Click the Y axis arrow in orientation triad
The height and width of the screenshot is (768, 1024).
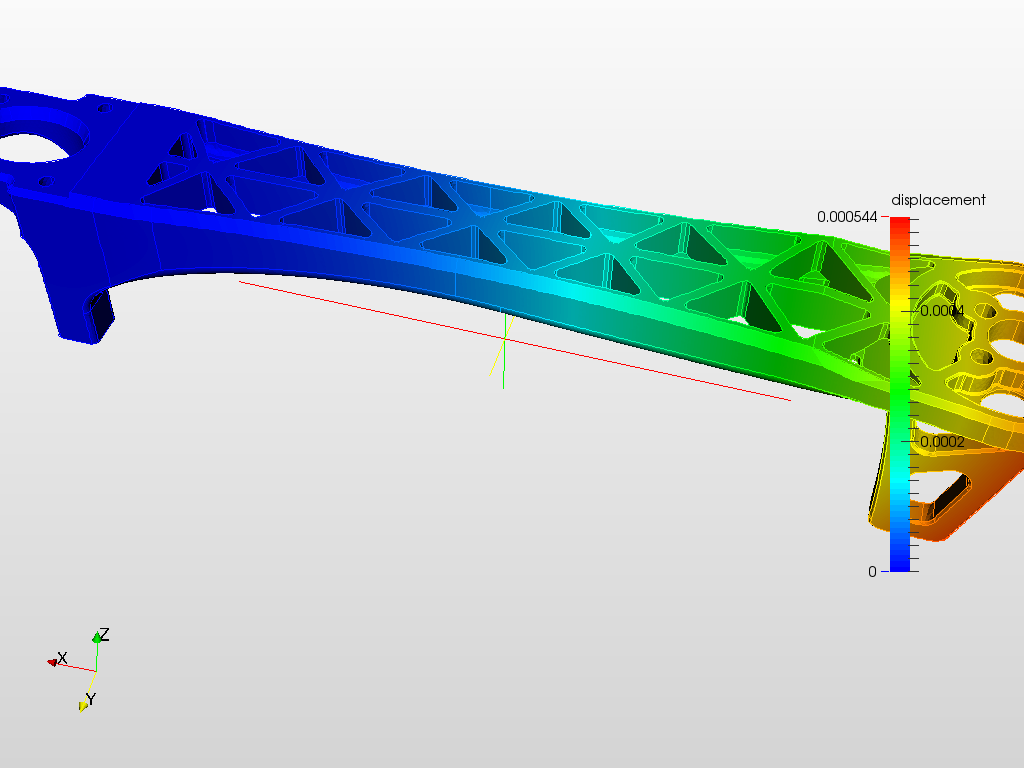coord(83,706)
